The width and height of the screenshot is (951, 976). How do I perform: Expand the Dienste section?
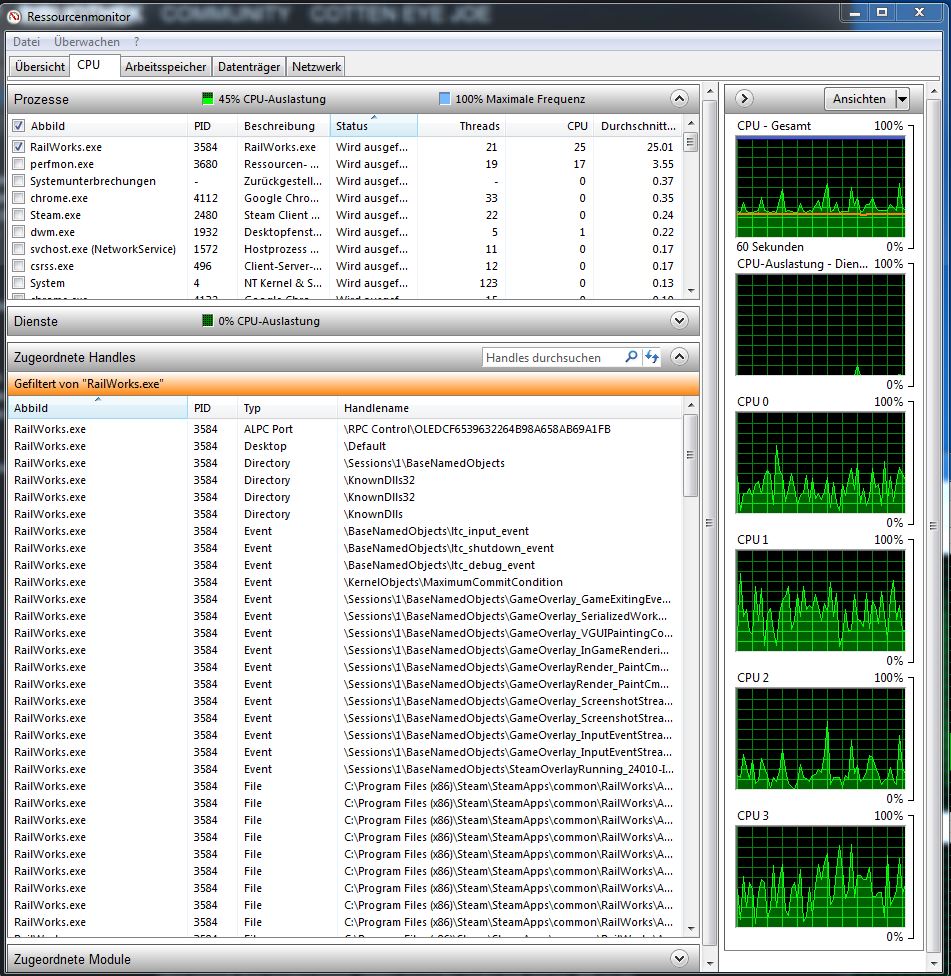[x=679, y=321]
